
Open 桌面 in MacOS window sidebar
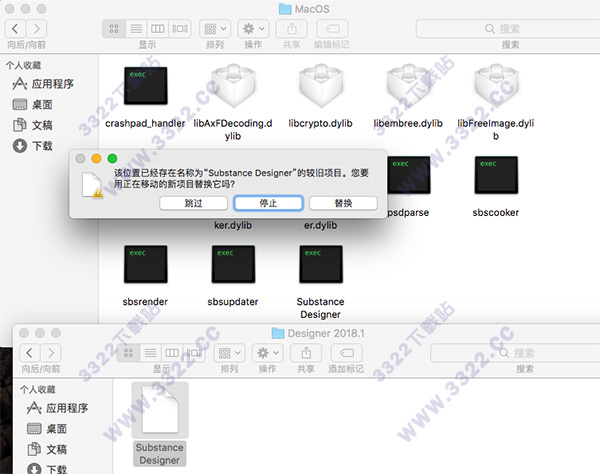pos(33,104)
